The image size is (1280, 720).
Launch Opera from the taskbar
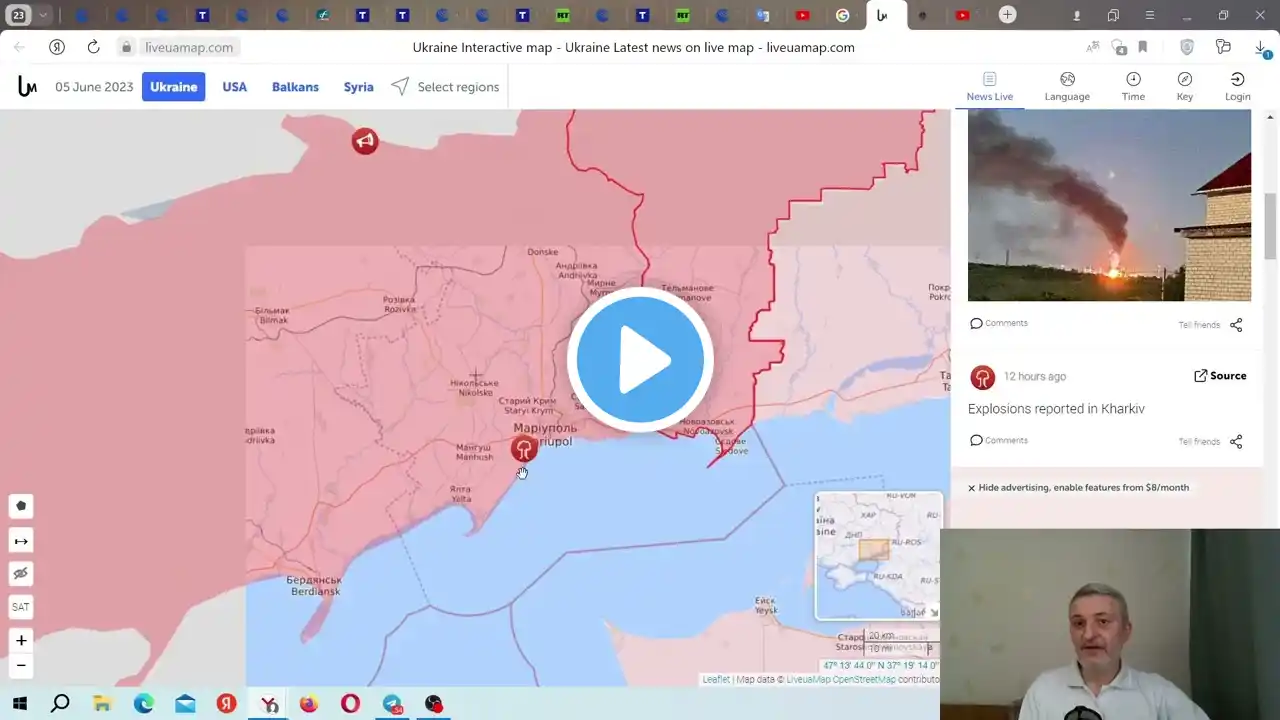click(x=350, y=704)
